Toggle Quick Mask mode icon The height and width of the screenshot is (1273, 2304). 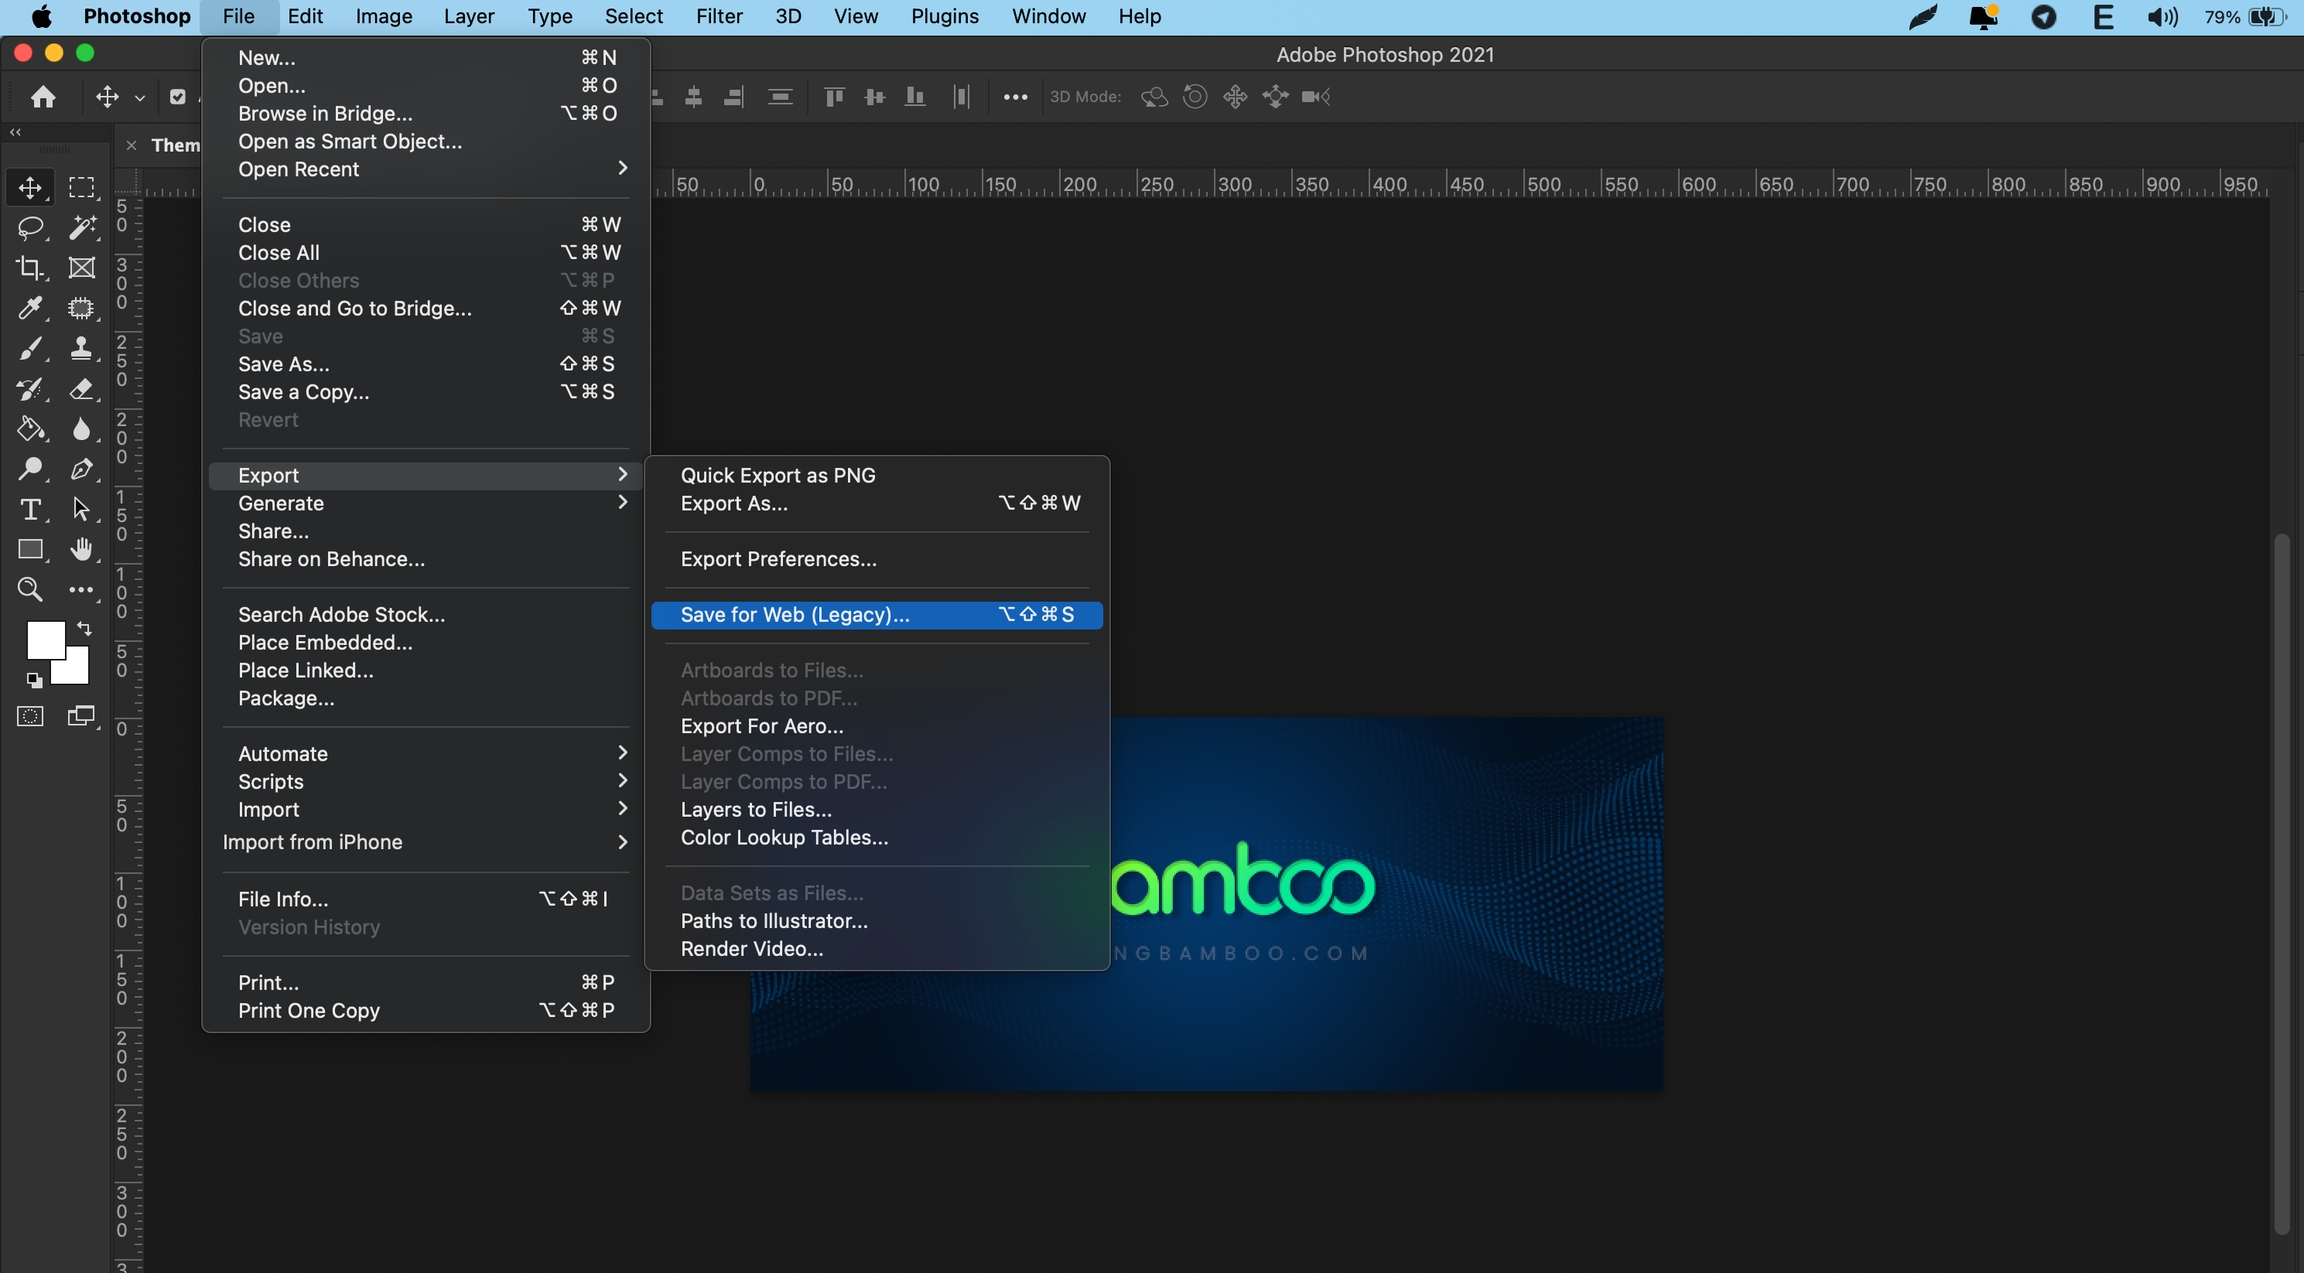tap(30, 716)
